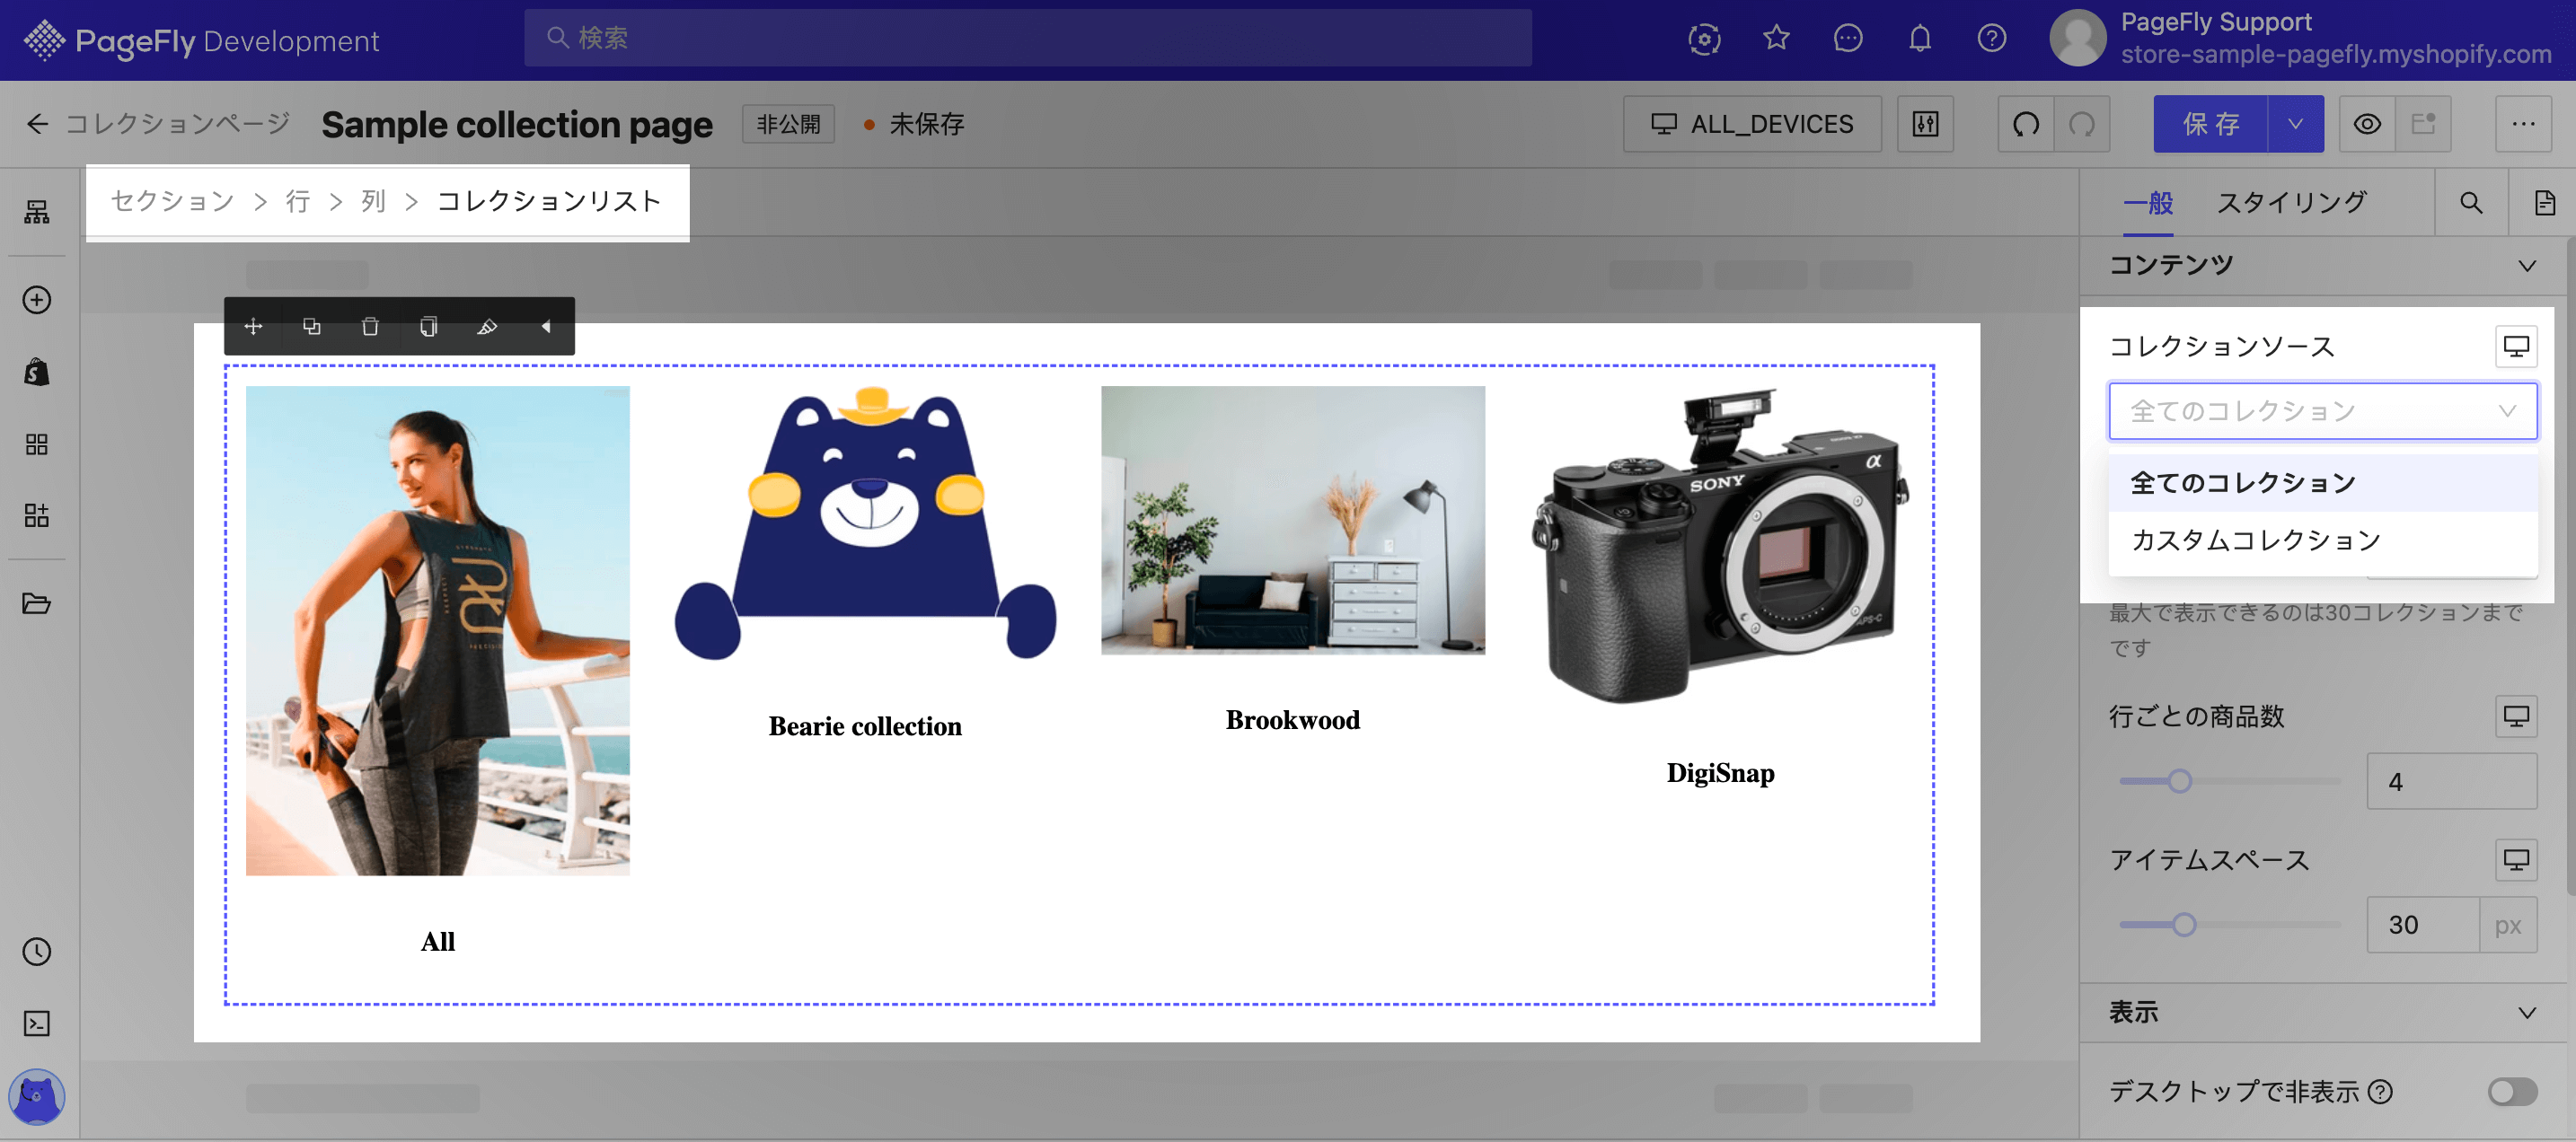The image size is (2576, 1142).
Task: Click the bear mascot avatar icon
Action: (x=37, y=1096)
